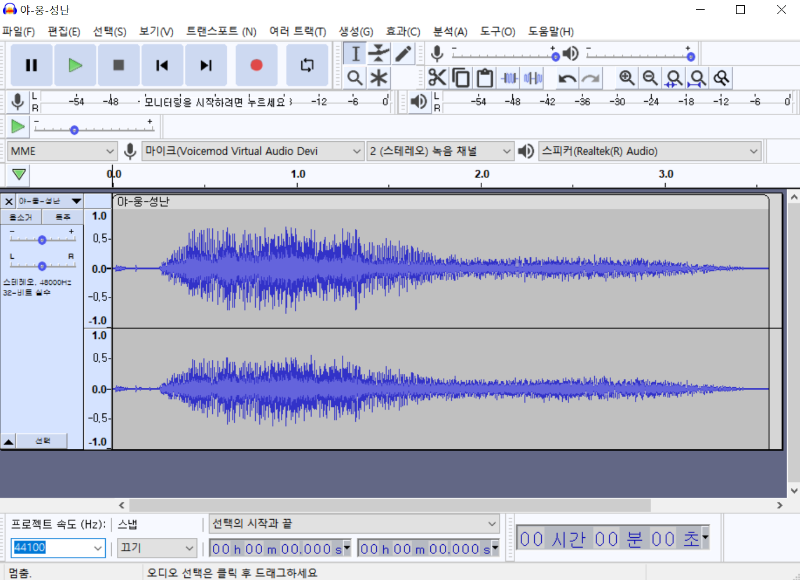Undo the last action
800x580 pixels.
tap(567, 78)
